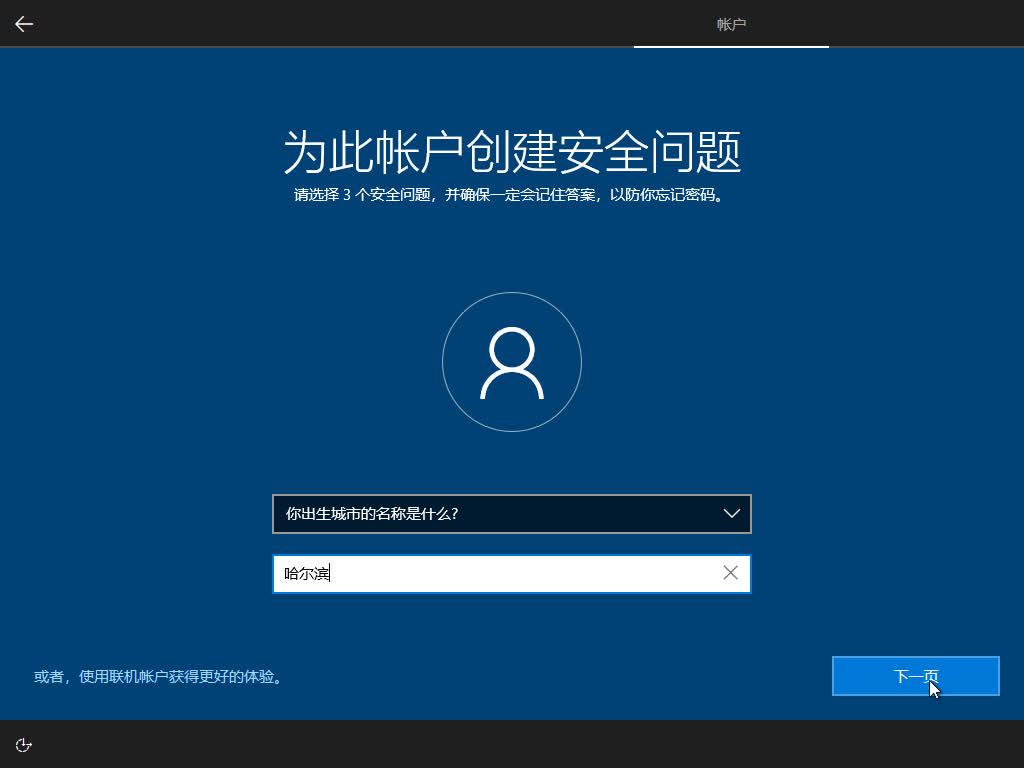Click the back arrow at top left
Screen dimensions: 1024x768
tap(24, 24)
